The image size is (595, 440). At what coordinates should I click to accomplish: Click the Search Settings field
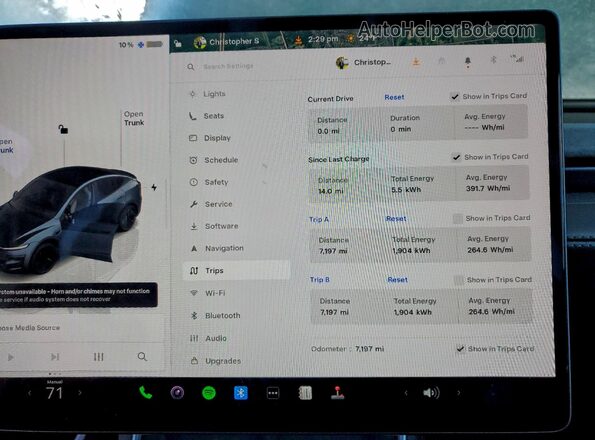point(228,66)
